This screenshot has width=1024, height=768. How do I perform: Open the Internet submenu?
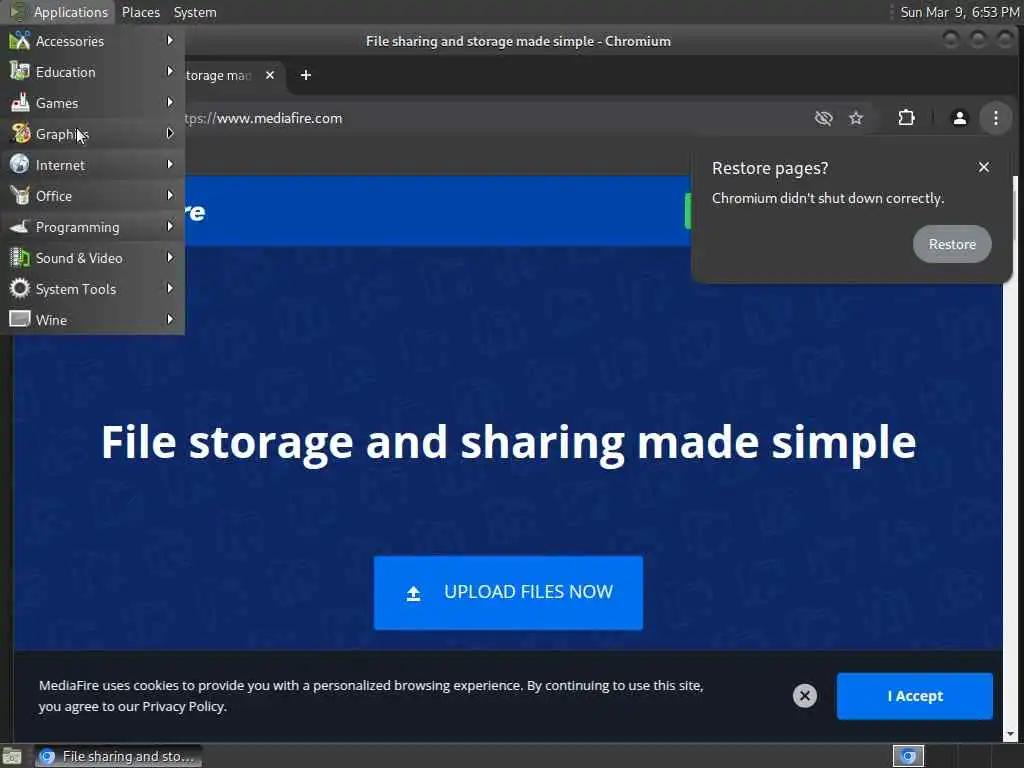coord(92,165)
